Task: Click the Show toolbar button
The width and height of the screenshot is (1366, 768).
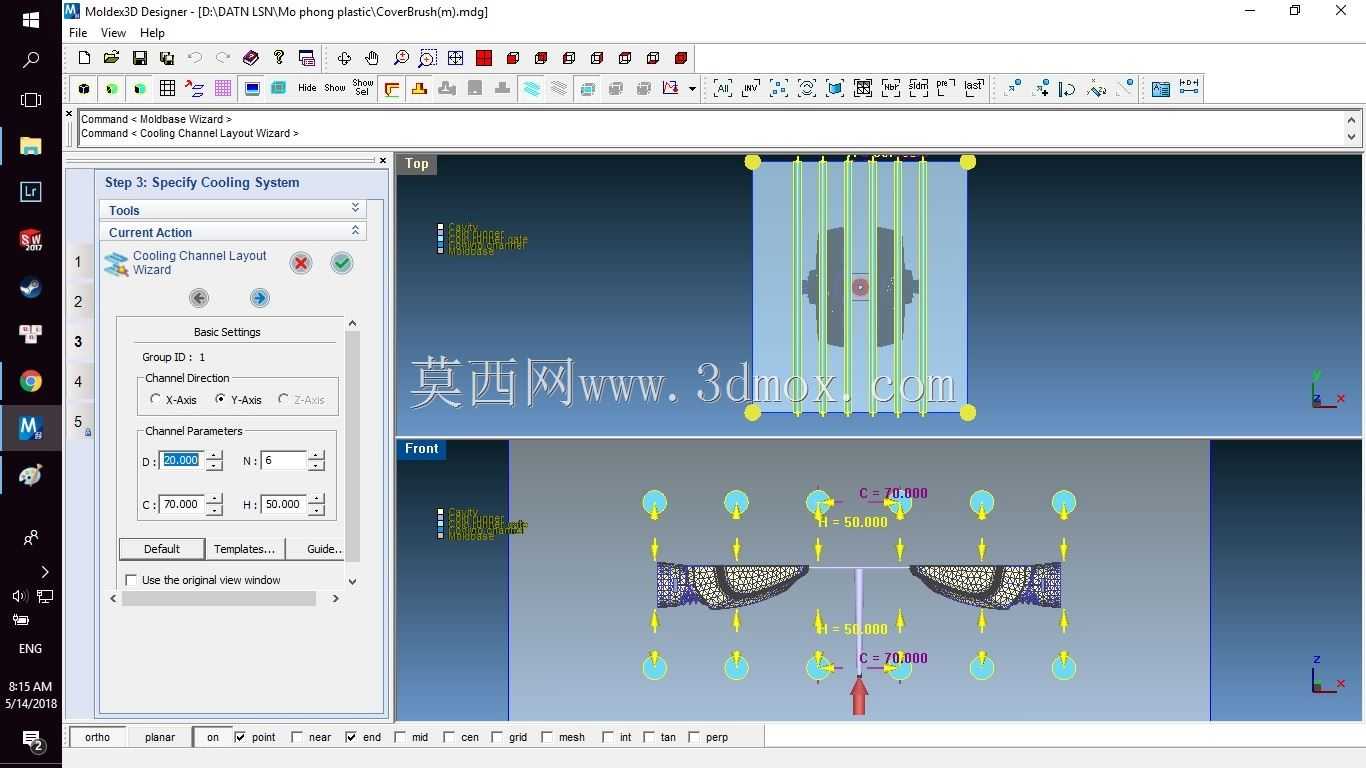Action: [335, 88]
